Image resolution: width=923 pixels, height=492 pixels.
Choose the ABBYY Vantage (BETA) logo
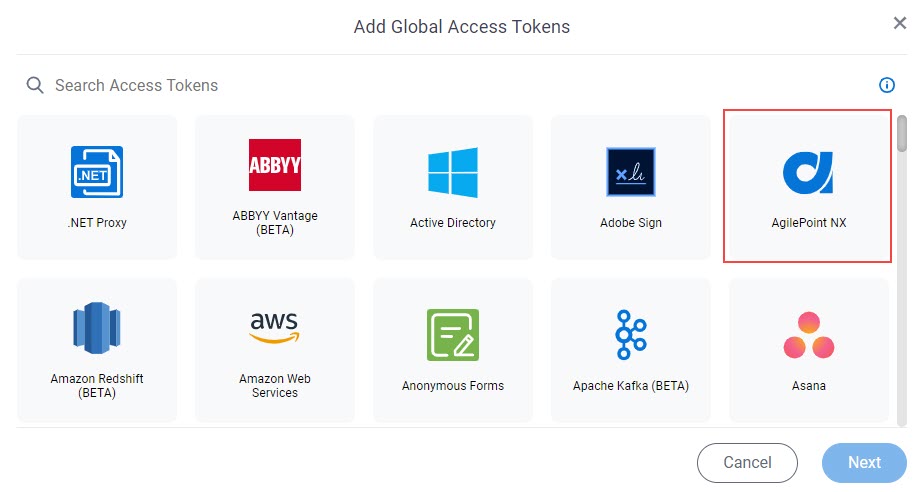[x=275, y=165]
